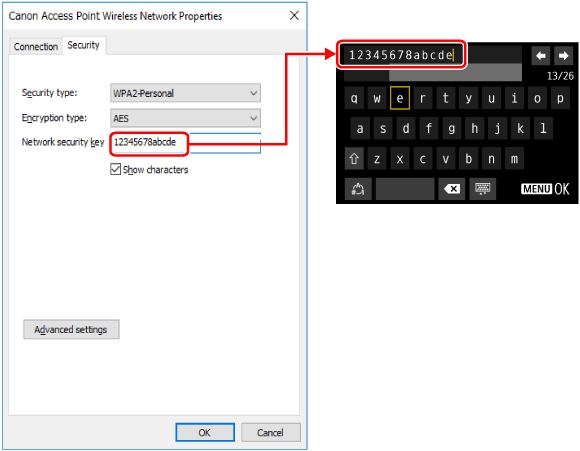Tap the space bar on keyboard
Screen dimensions: 580x451
(405, 189)
